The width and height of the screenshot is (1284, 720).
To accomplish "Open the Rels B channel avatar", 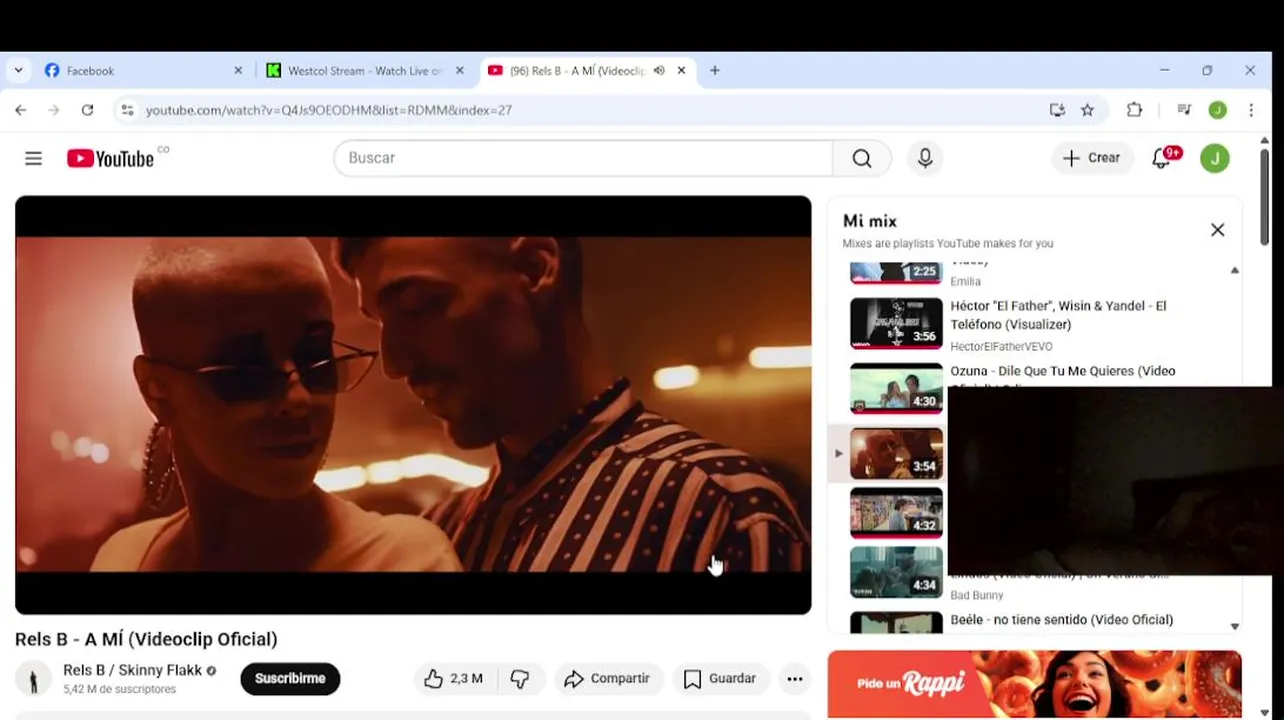I will click(x=33, y=679).
